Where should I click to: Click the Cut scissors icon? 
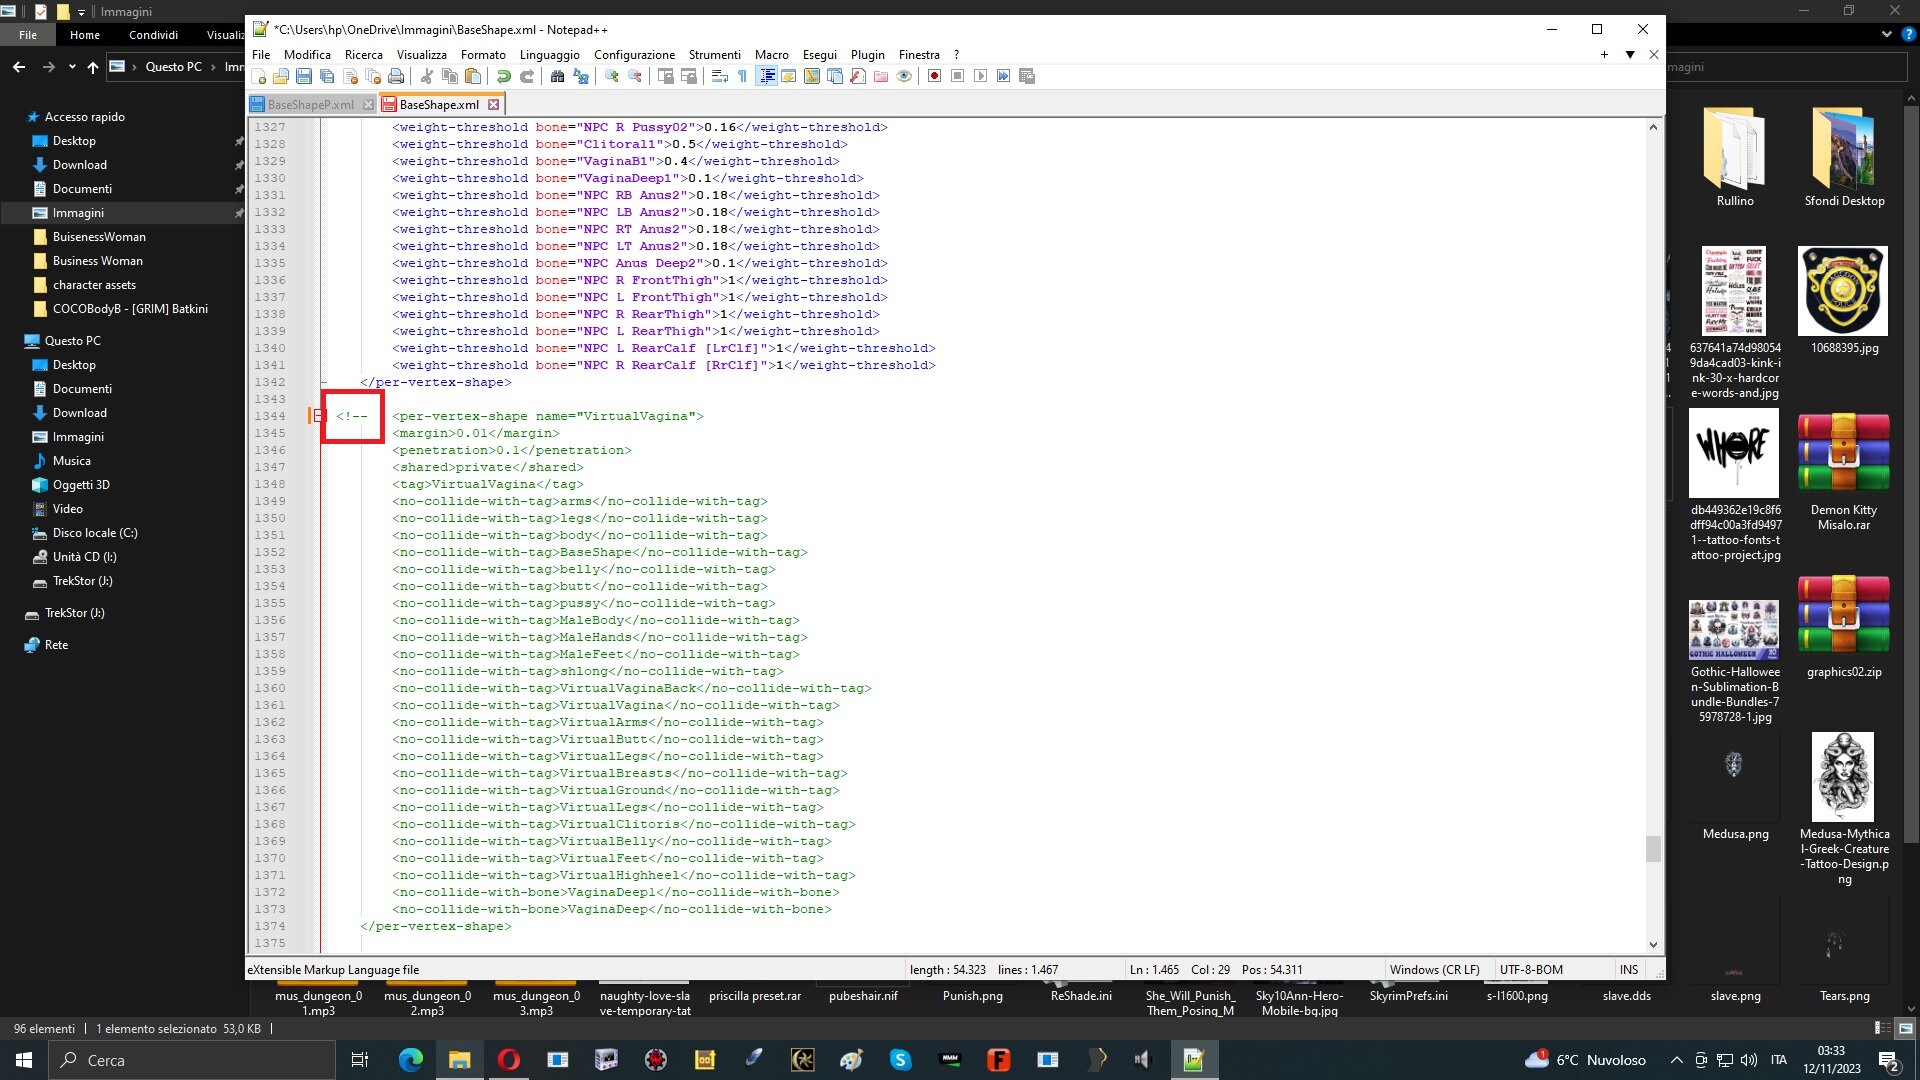[427, 76]
